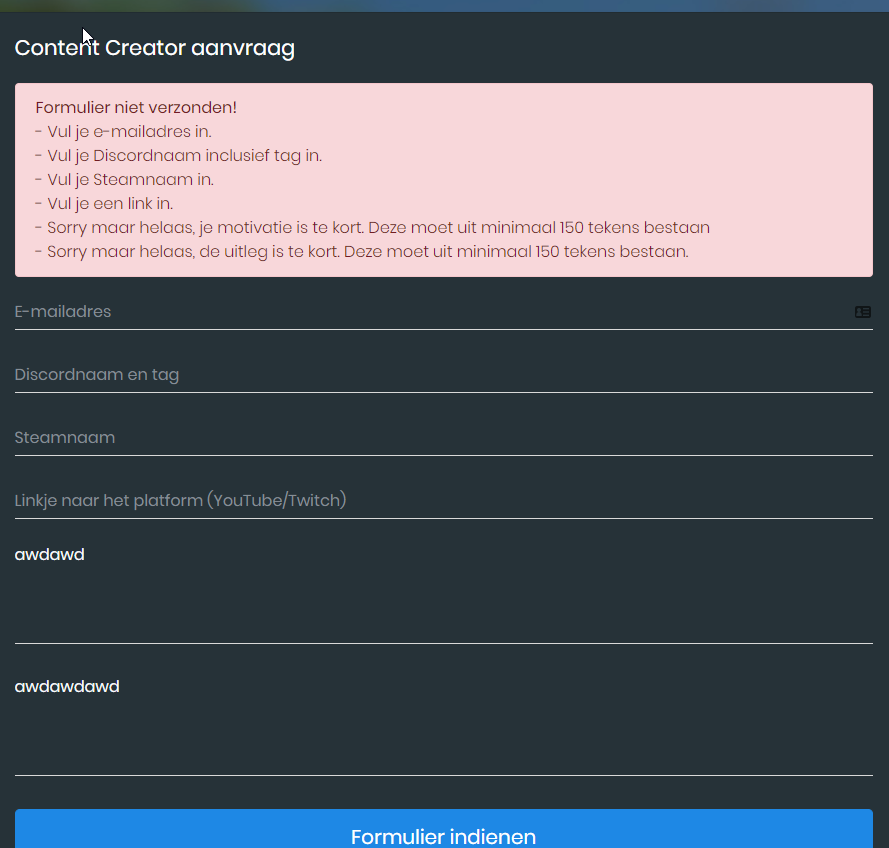Click the "motivatie is te kort" error message
The width and height of the screenshot is (889, 848).
click(372, 227)
